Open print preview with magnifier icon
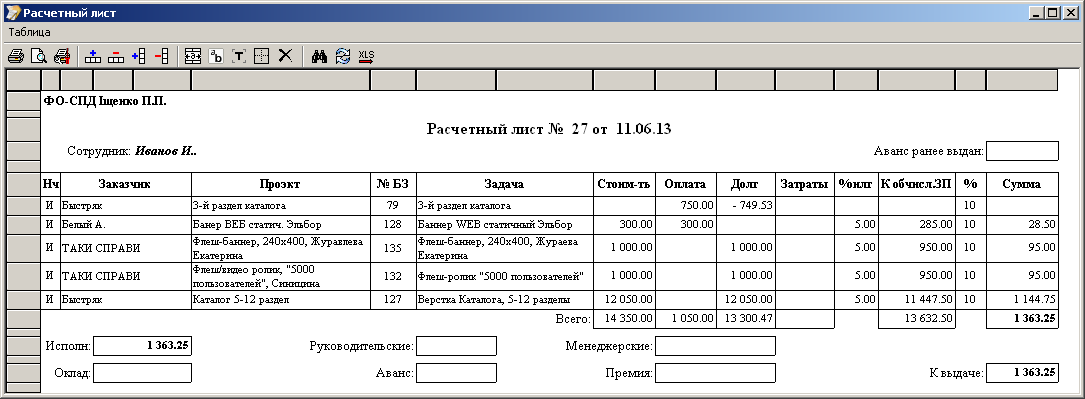The image size is (1085, 399). [x=39, y=56]
